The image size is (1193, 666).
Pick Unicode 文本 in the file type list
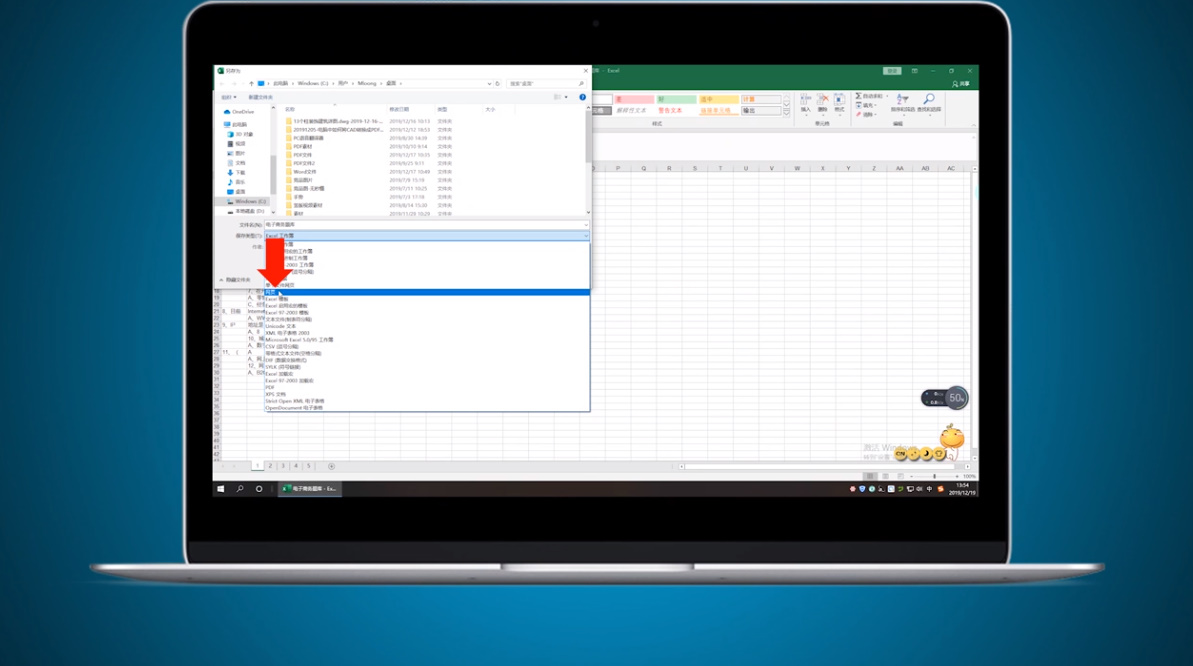click(x=427, y=326)
